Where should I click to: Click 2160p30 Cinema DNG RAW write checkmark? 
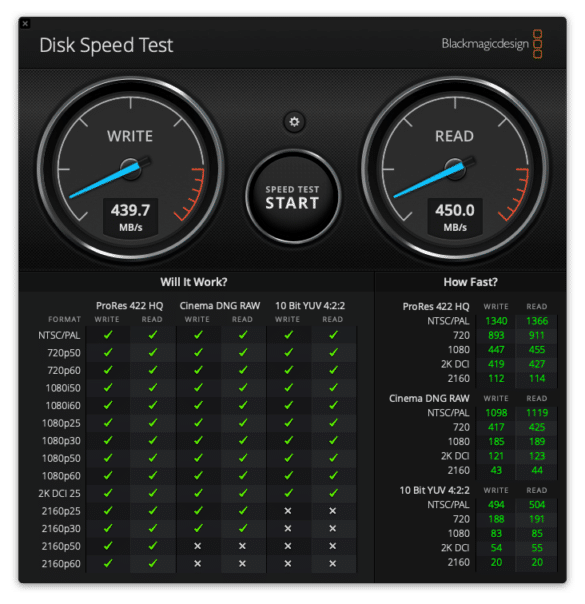pyautogui.click(x=198, y=528)
